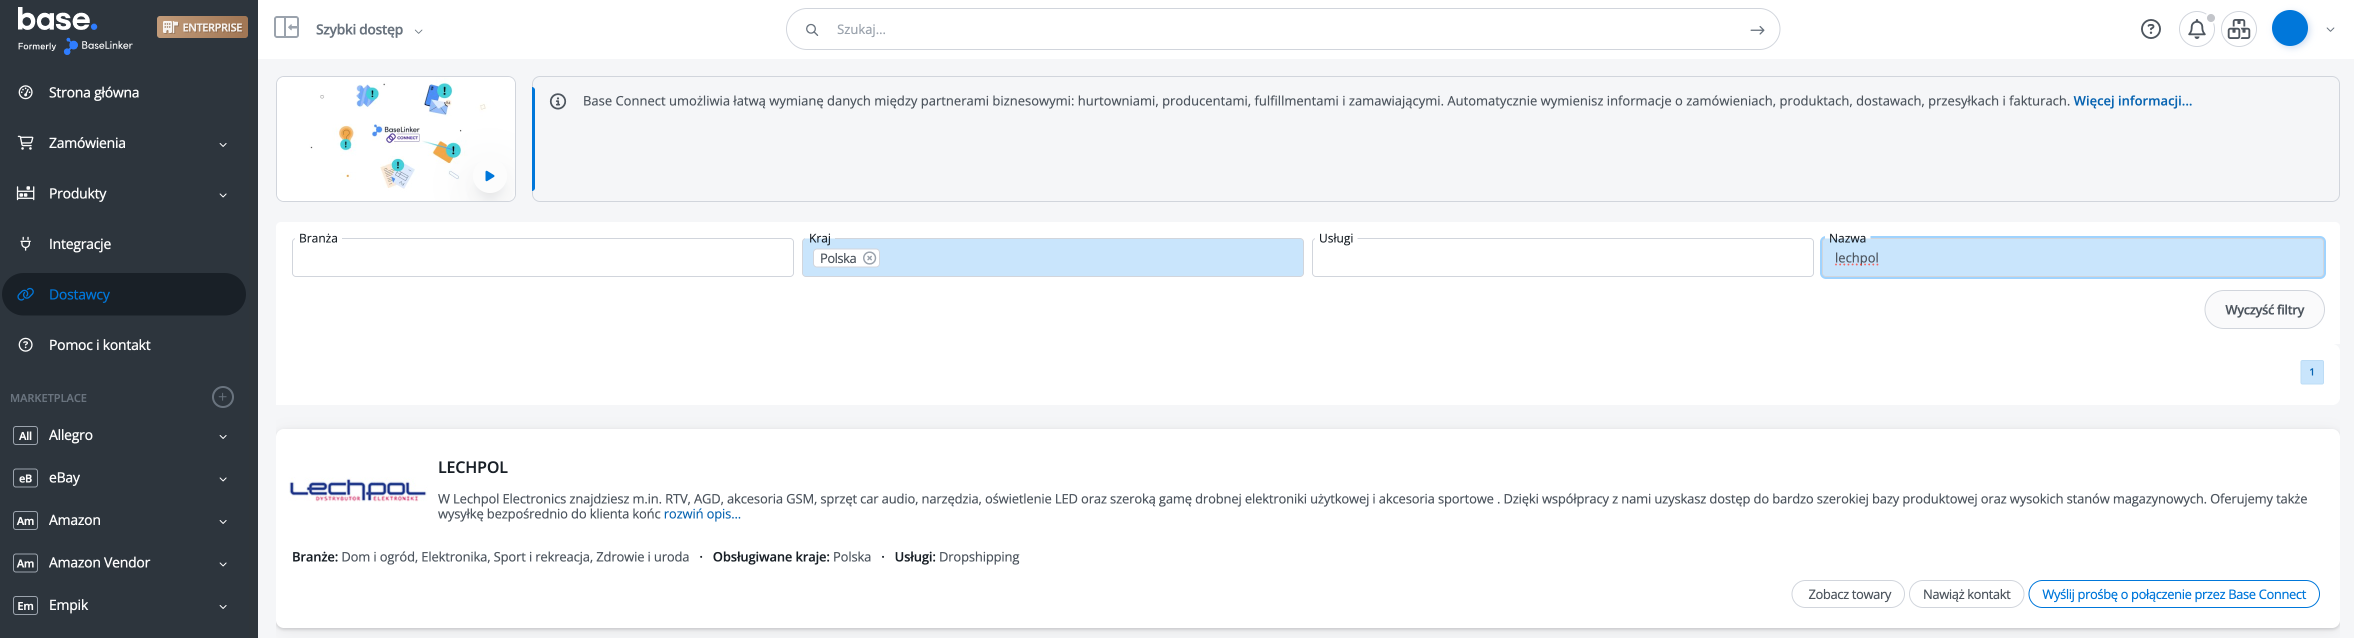Click the Zamówienia cart icon
This screenshot has width=2354, height=638.
point(26,143)
